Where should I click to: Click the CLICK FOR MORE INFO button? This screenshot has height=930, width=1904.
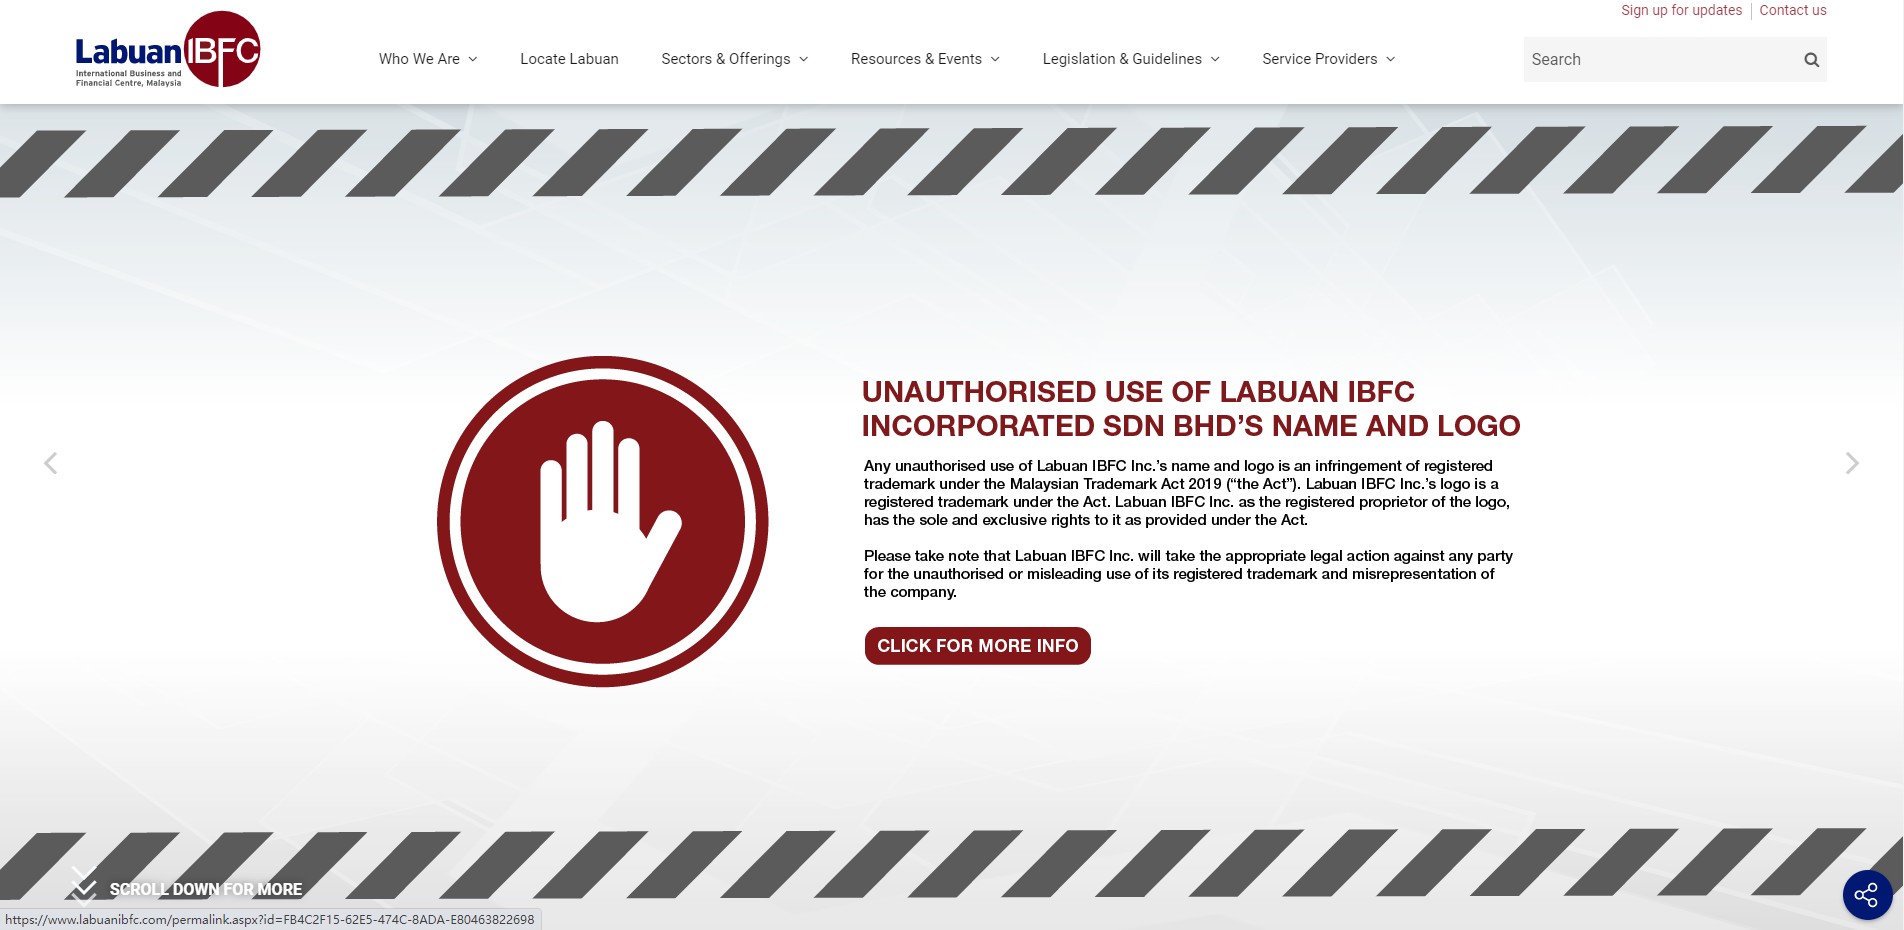[978, 646]
